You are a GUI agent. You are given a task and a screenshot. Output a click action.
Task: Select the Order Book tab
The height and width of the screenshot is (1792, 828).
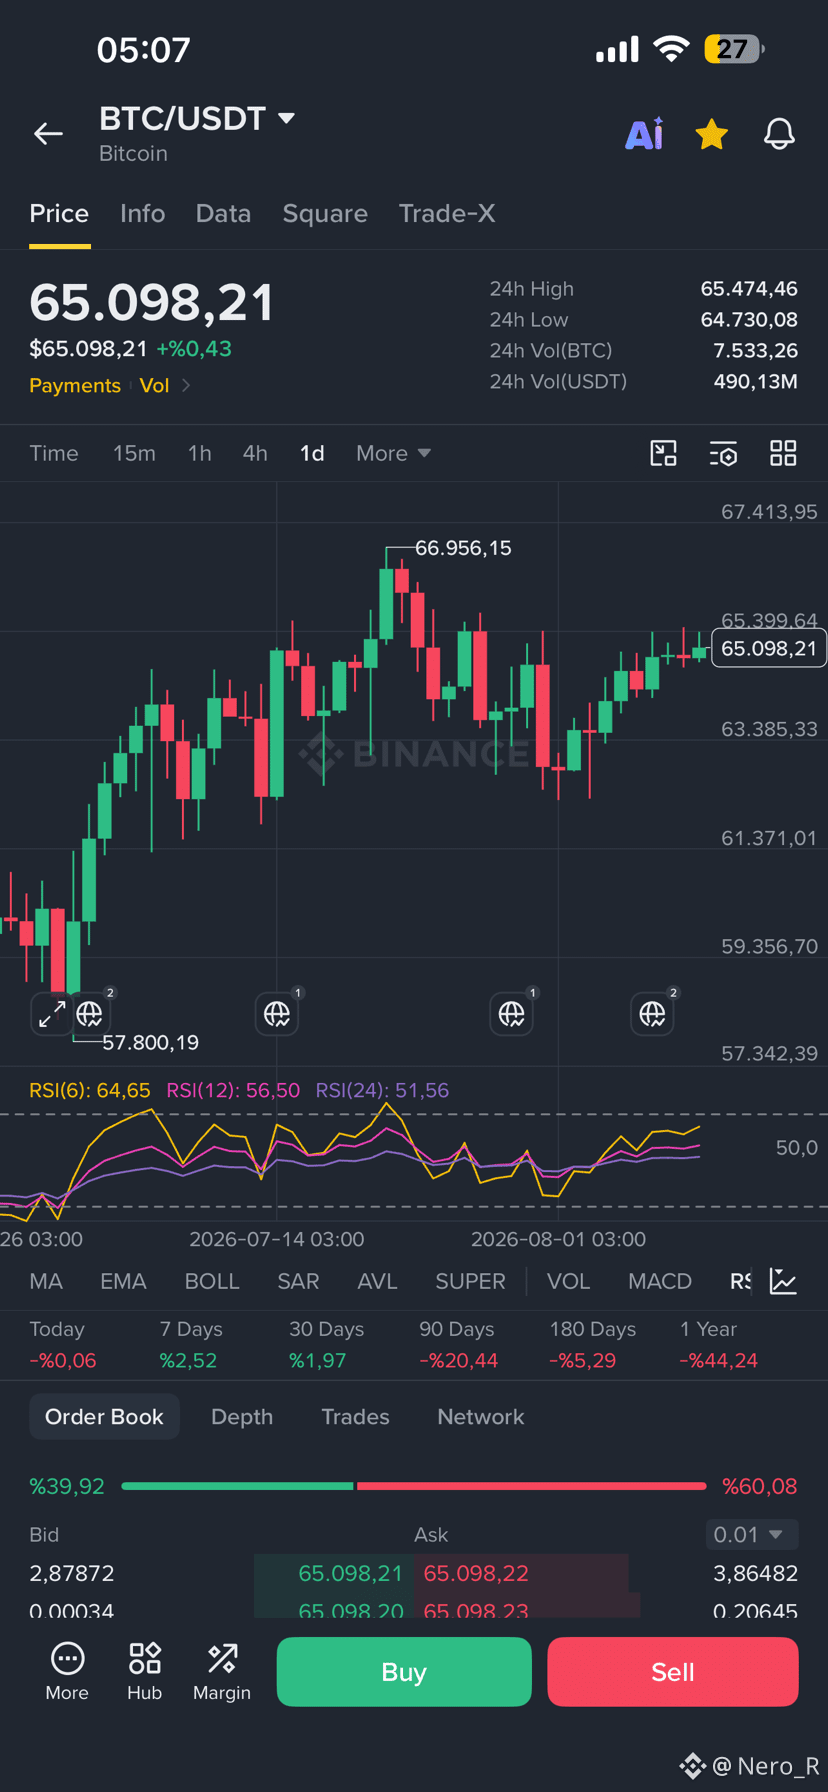(x=104, y=1417)
